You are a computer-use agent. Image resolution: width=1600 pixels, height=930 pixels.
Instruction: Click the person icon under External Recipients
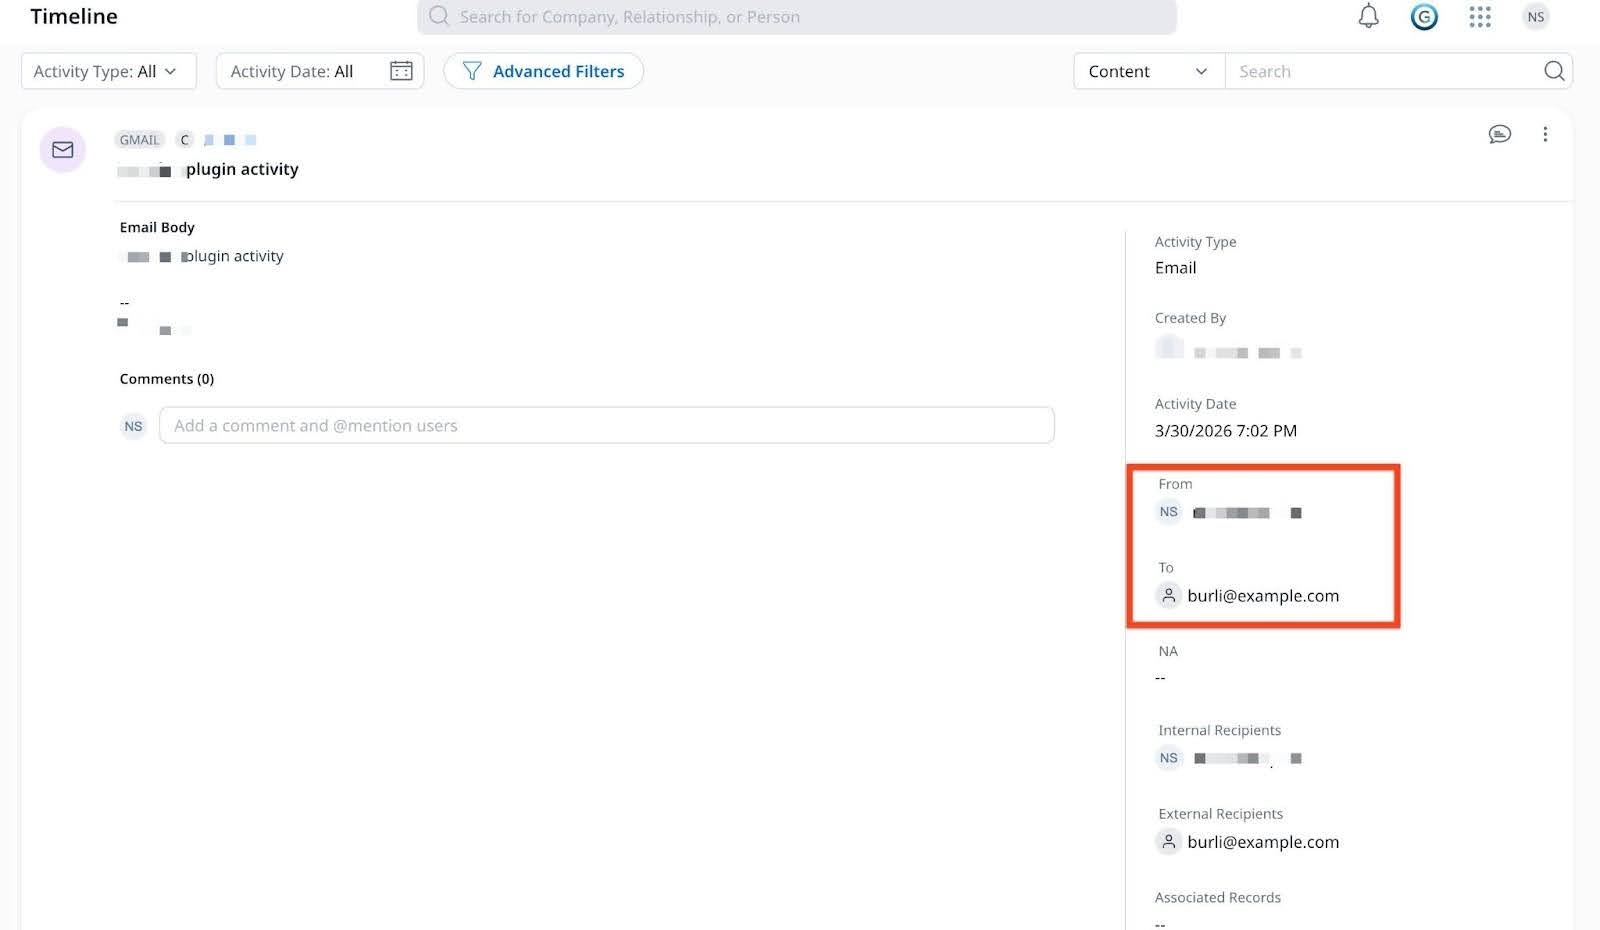(1168, 842)
